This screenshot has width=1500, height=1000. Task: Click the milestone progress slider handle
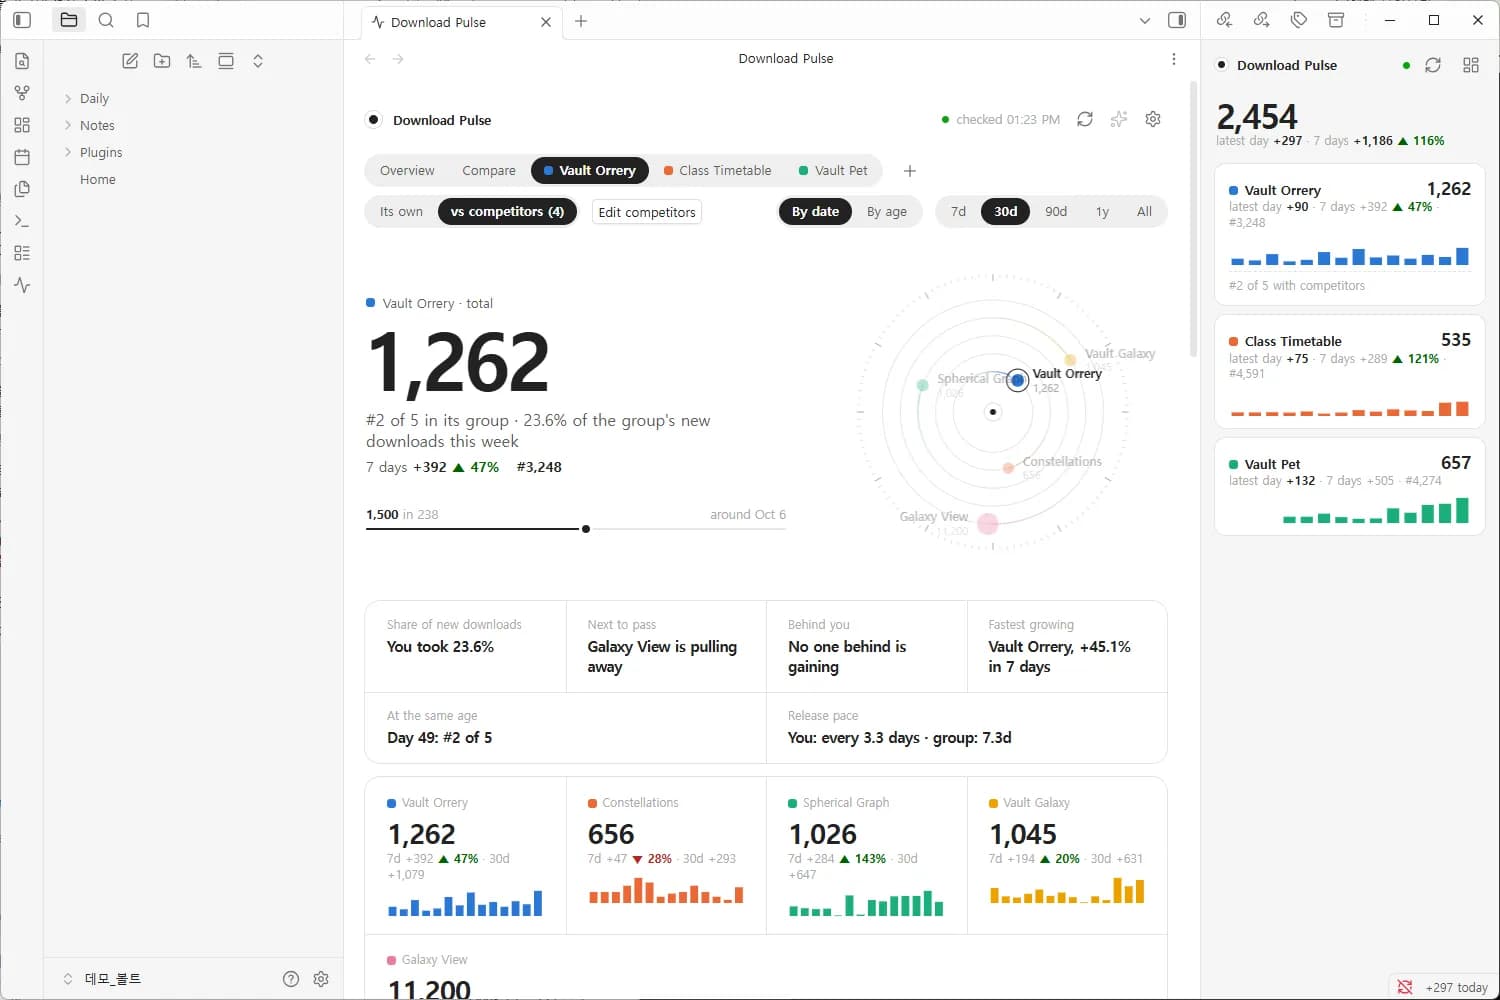click(x=586, y=529)
